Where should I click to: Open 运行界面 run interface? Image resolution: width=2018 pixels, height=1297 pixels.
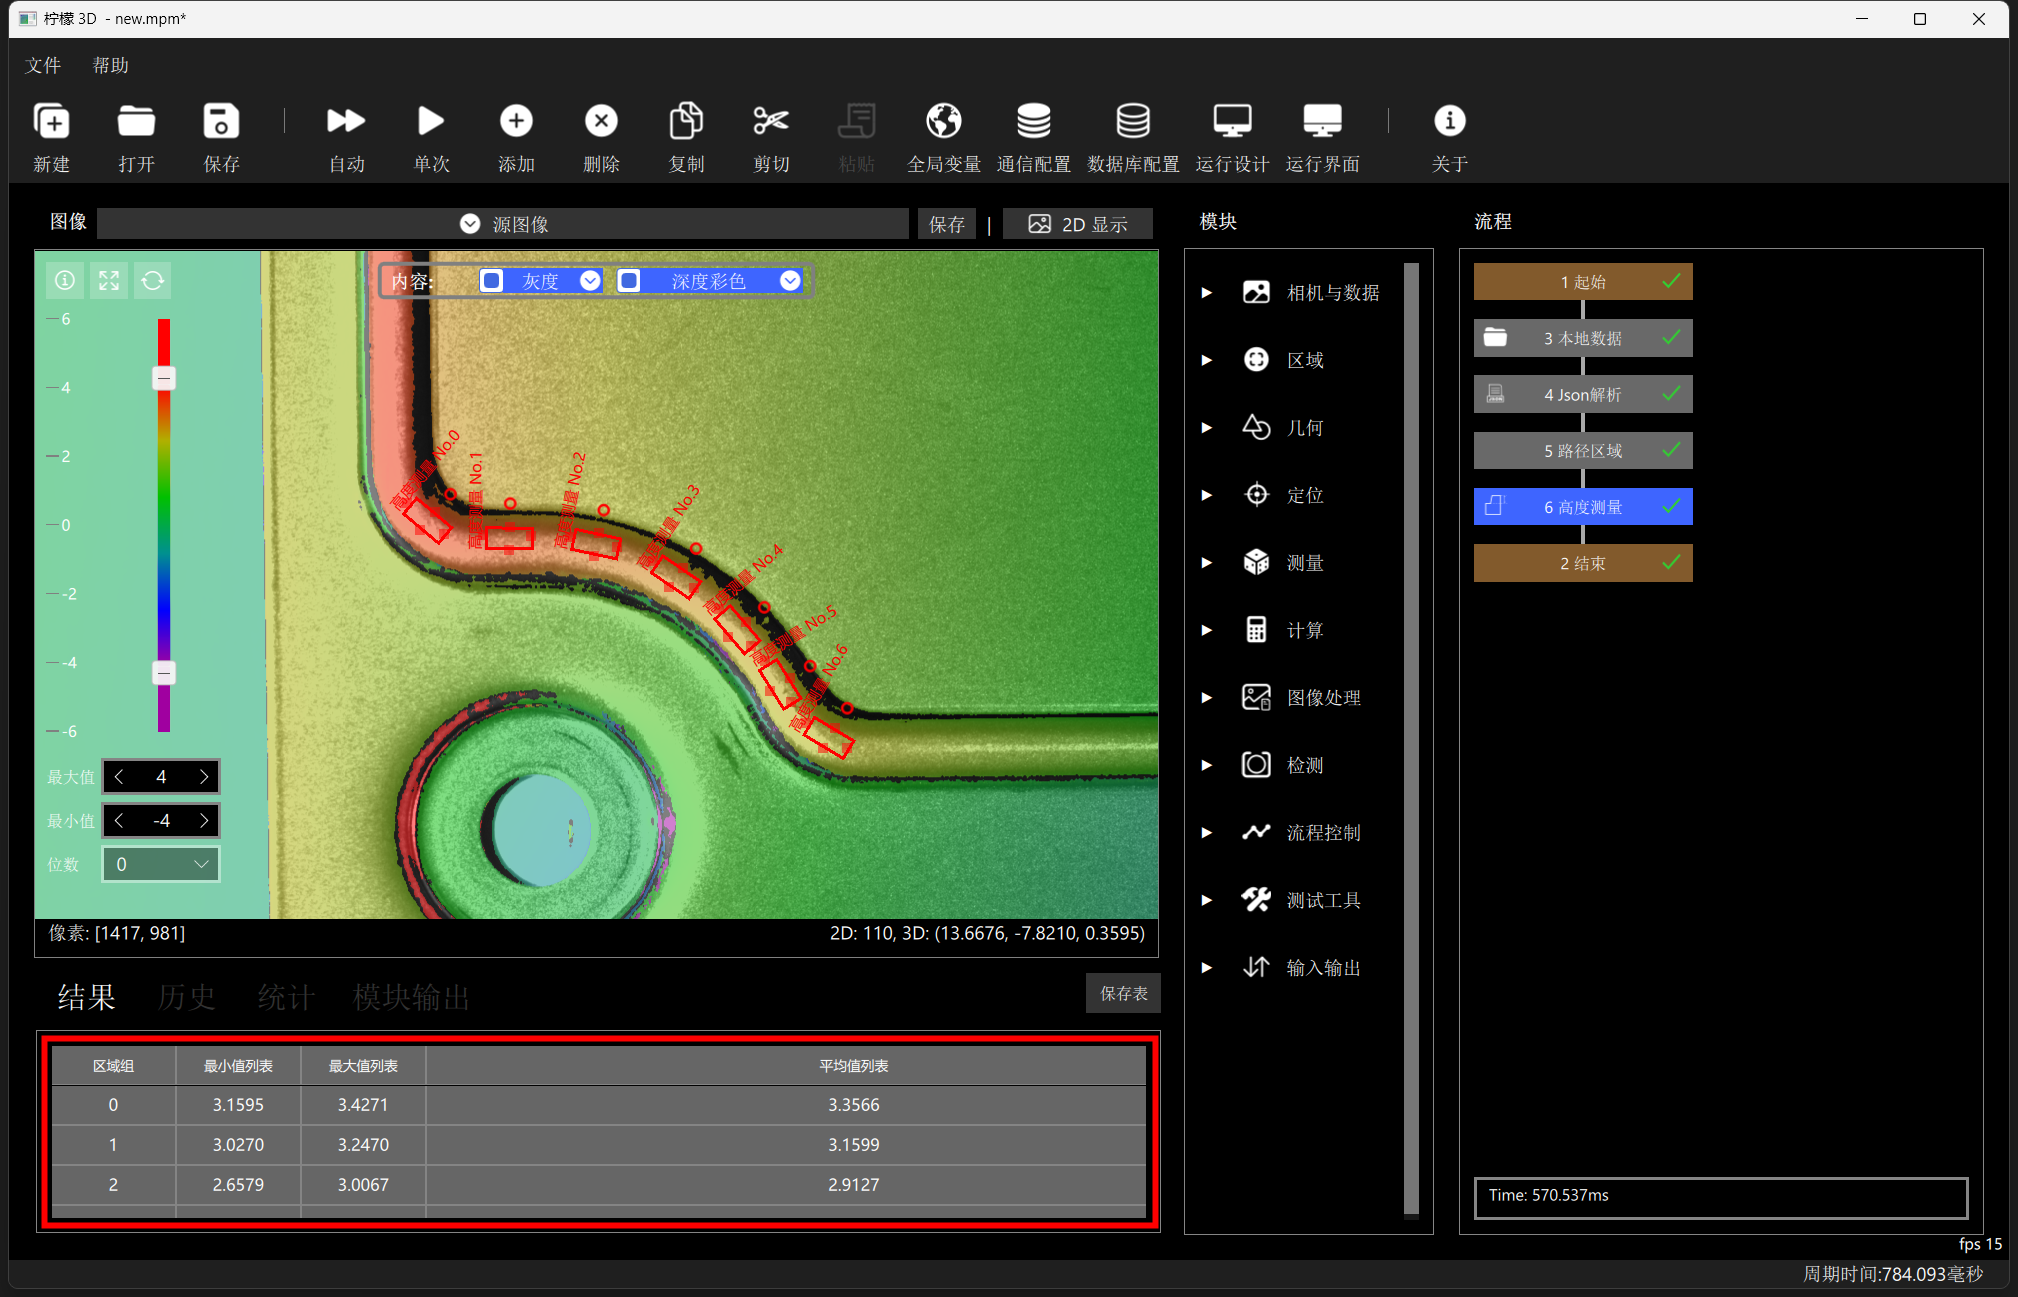tap(1322, 121)
